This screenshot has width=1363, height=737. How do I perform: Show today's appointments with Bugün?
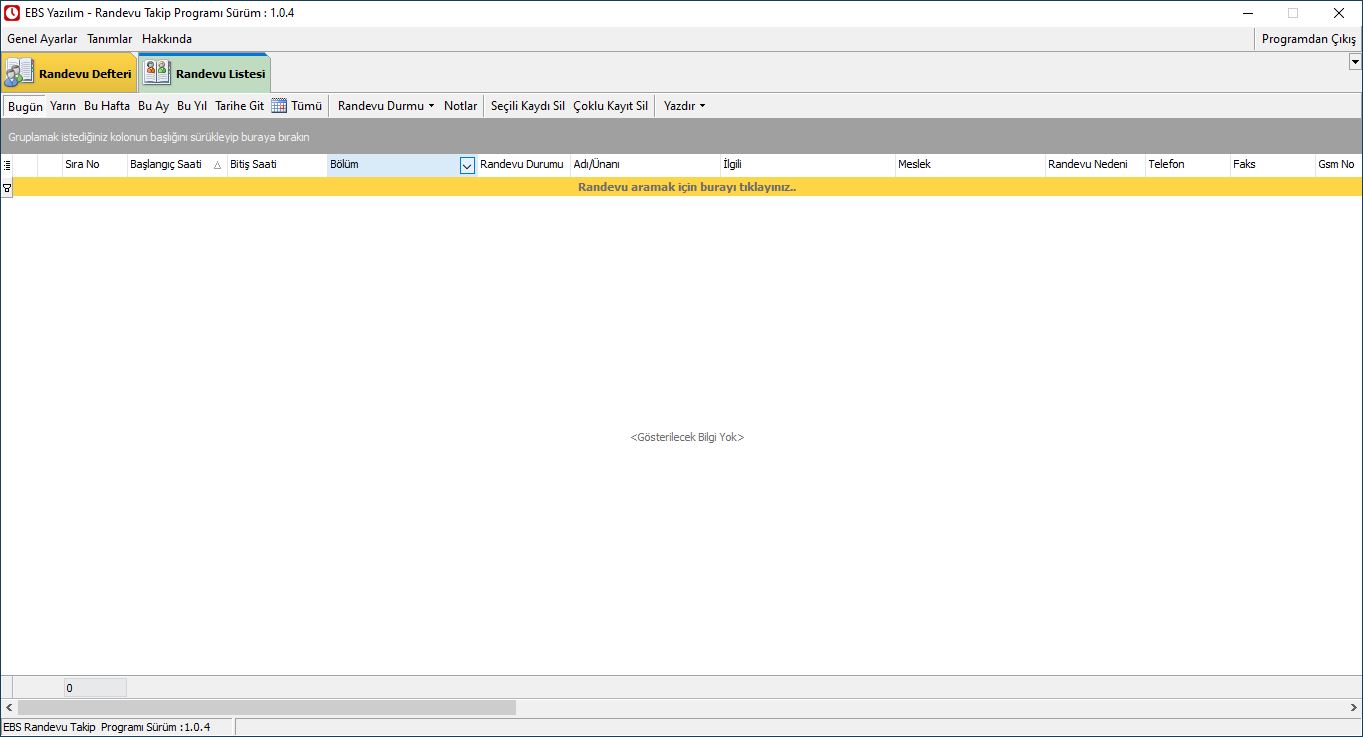pos(25,106)
